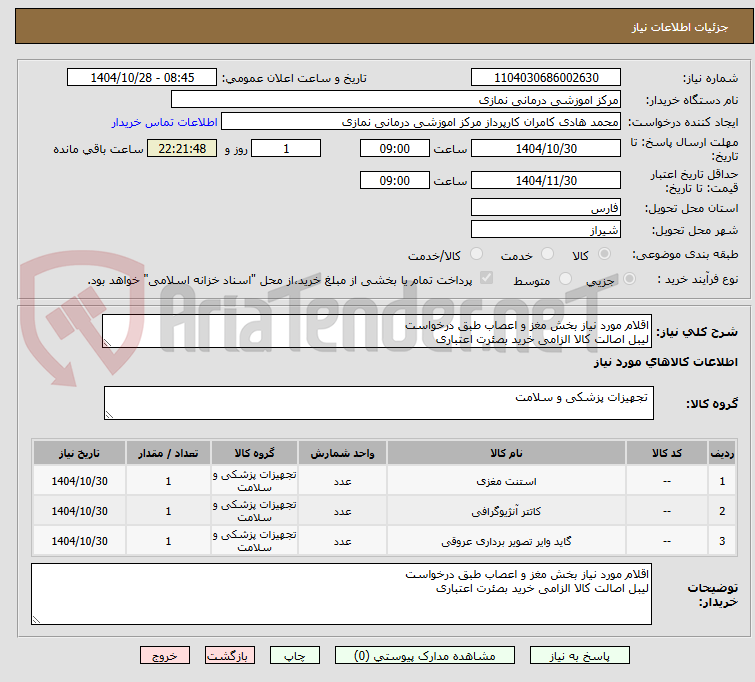This screenshot has height=682, width=755.
Task: Click the ایجاد کننده درخواست field
Action: (421, 122)
